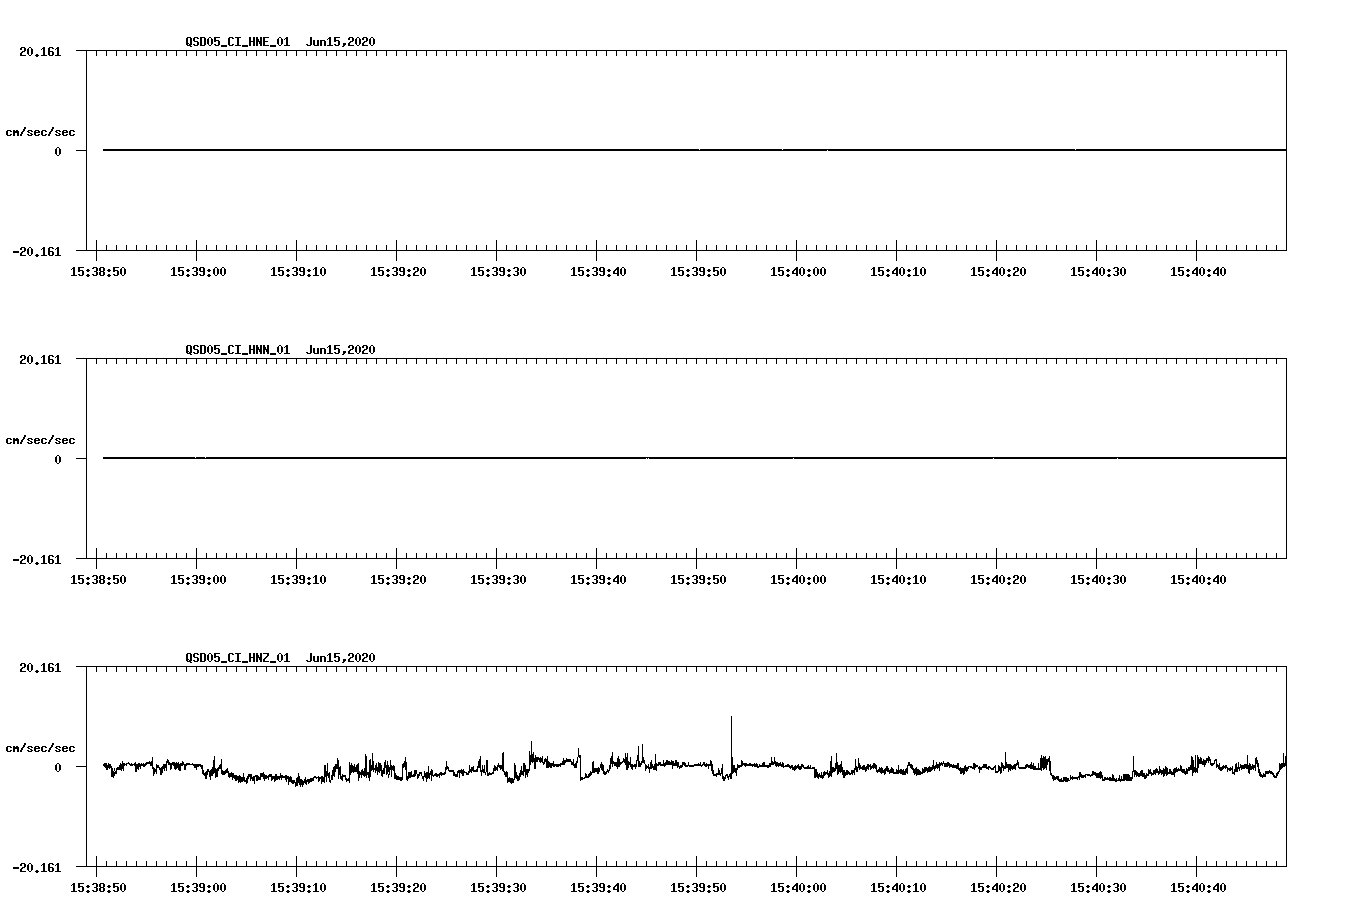This screenshot has width=1358, height=924.
Task: Click 15:38:50 time label on HNE axis
Action: (x=98, y=272)
